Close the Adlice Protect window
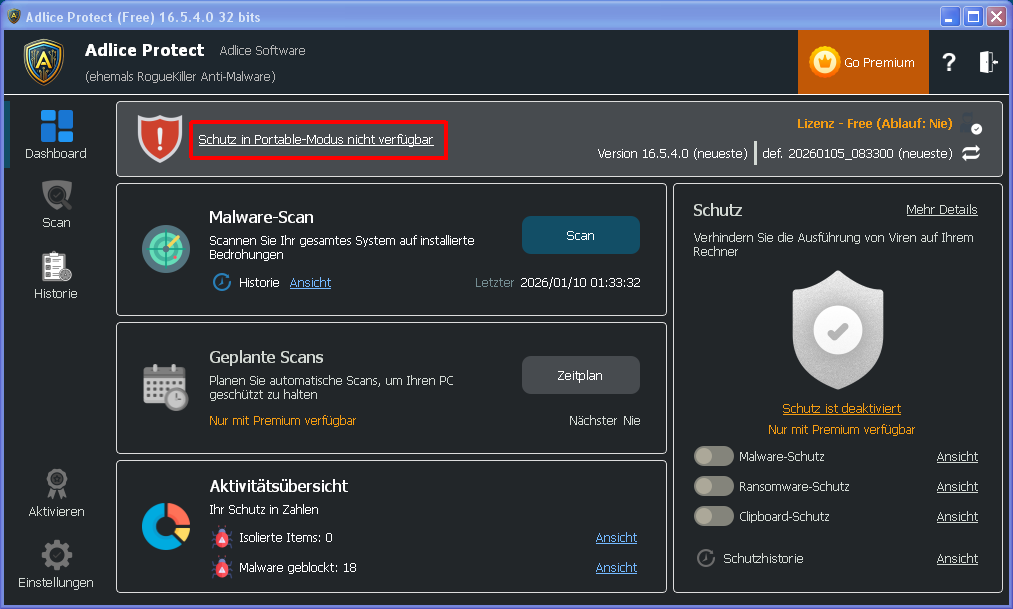The image size is (1013, 609). coord(996,16)
